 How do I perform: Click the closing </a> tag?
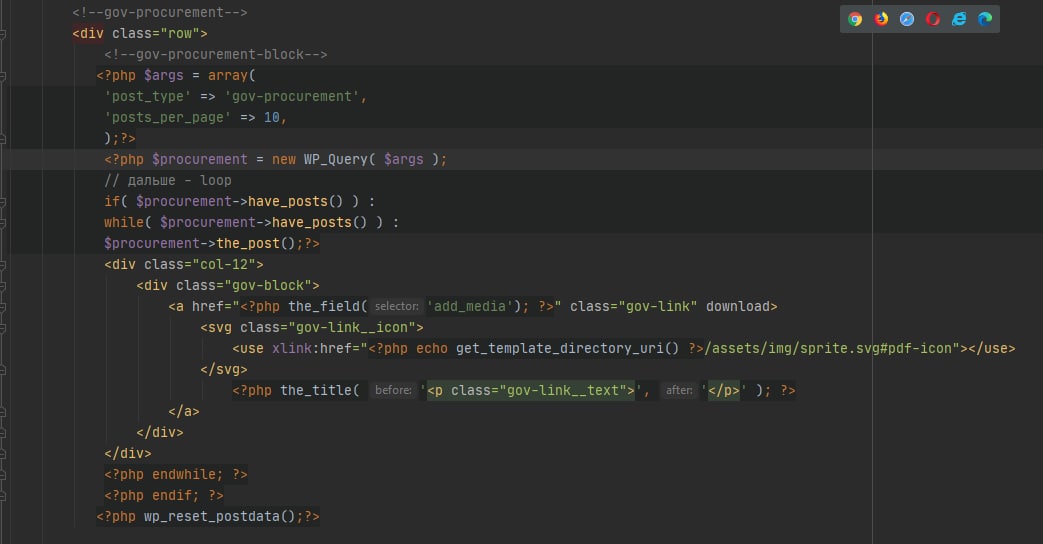click(x=184, y=412)
